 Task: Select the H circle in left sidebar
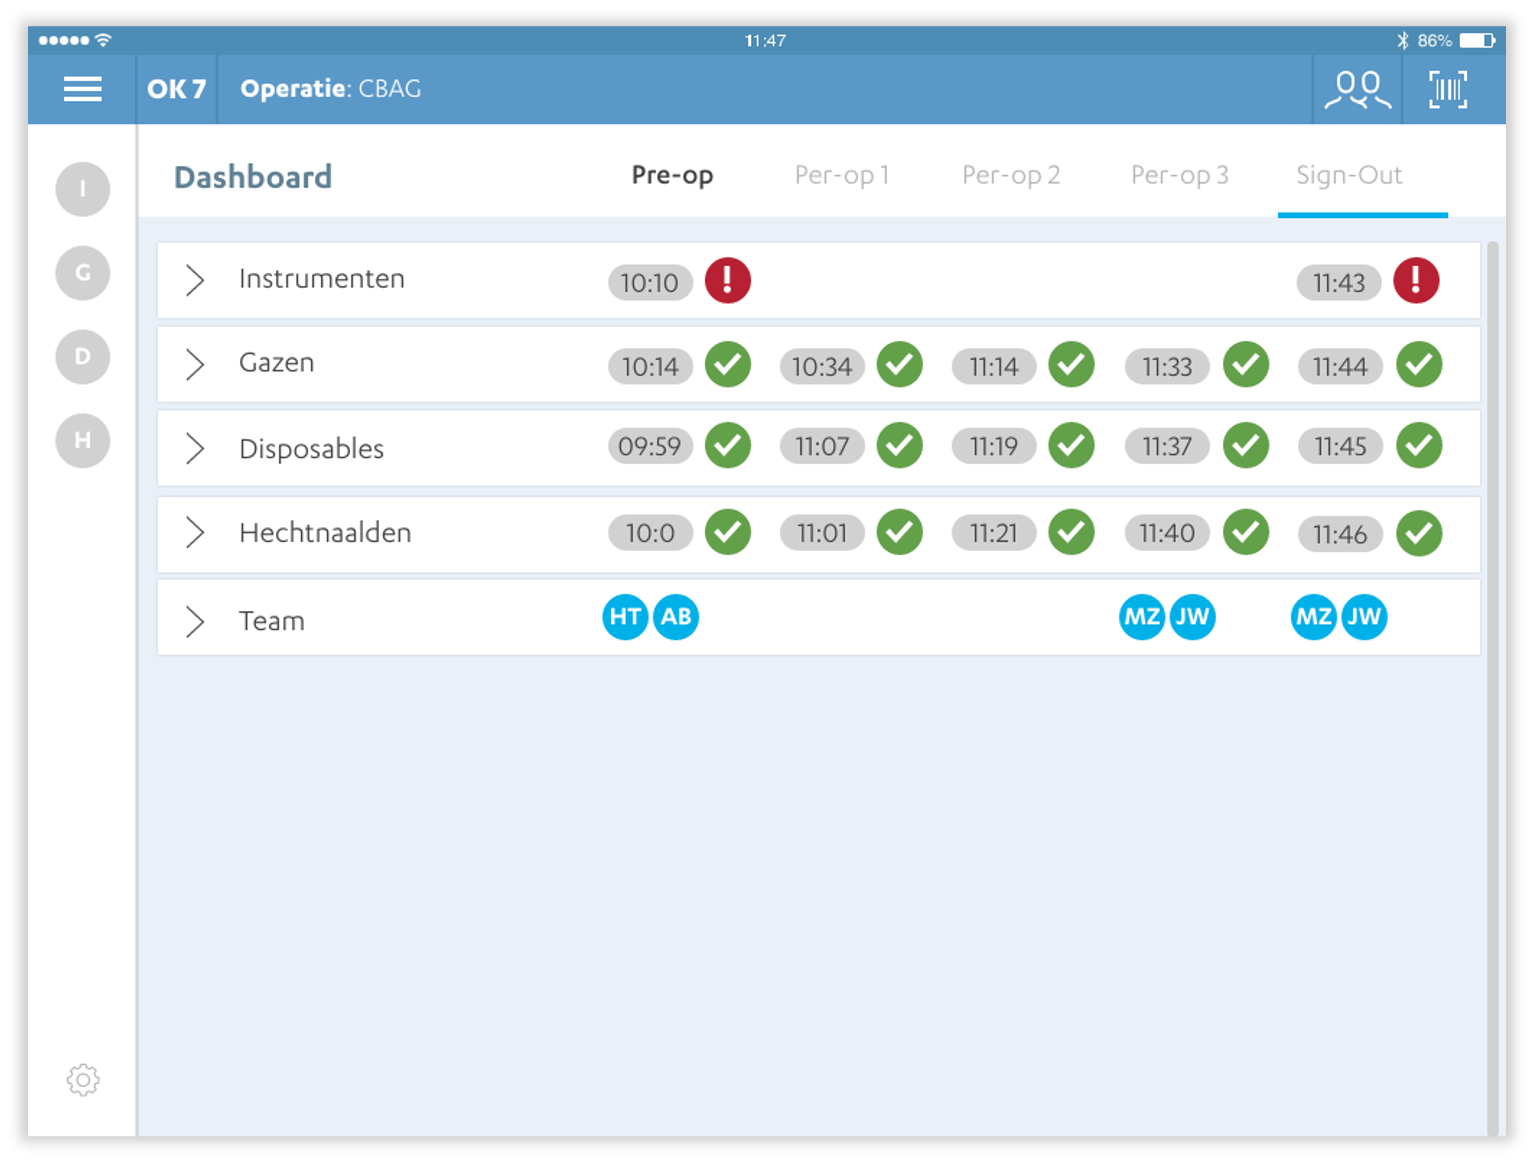click(x=82, y=441)
